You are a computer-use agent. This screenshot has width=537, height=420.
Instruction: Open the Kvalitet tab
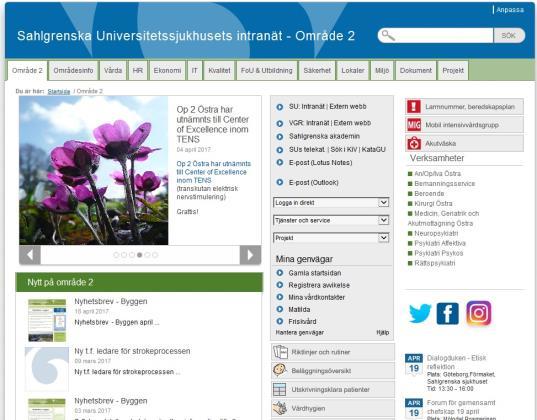pyautogui.click(x=219, y=71)
